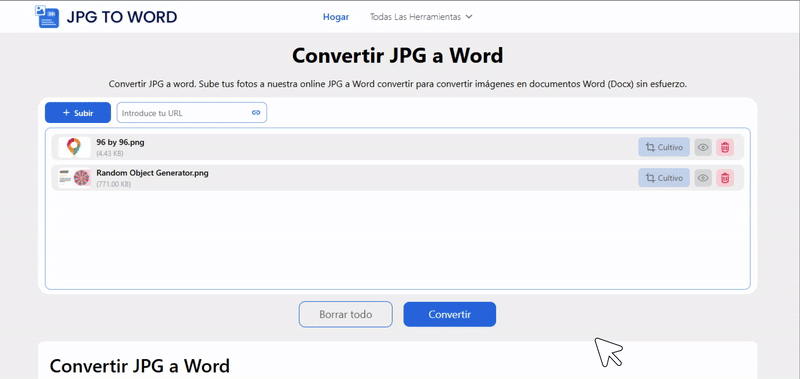Click the Introduce tu URL field

(191, 113)
